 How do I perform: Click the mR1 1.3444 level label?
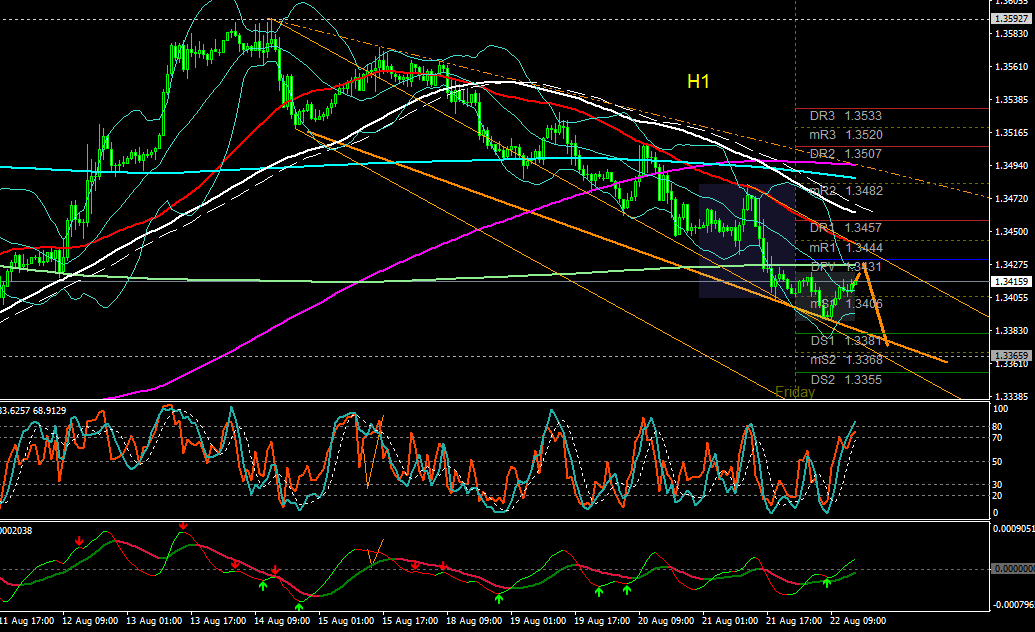tap(846, 248)
